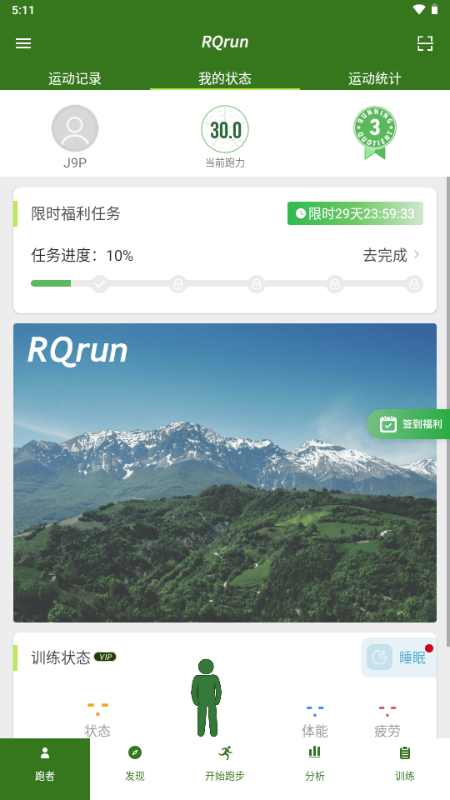Tap the green runner body figure
450x800 pixels.
[x=206, y=697]
